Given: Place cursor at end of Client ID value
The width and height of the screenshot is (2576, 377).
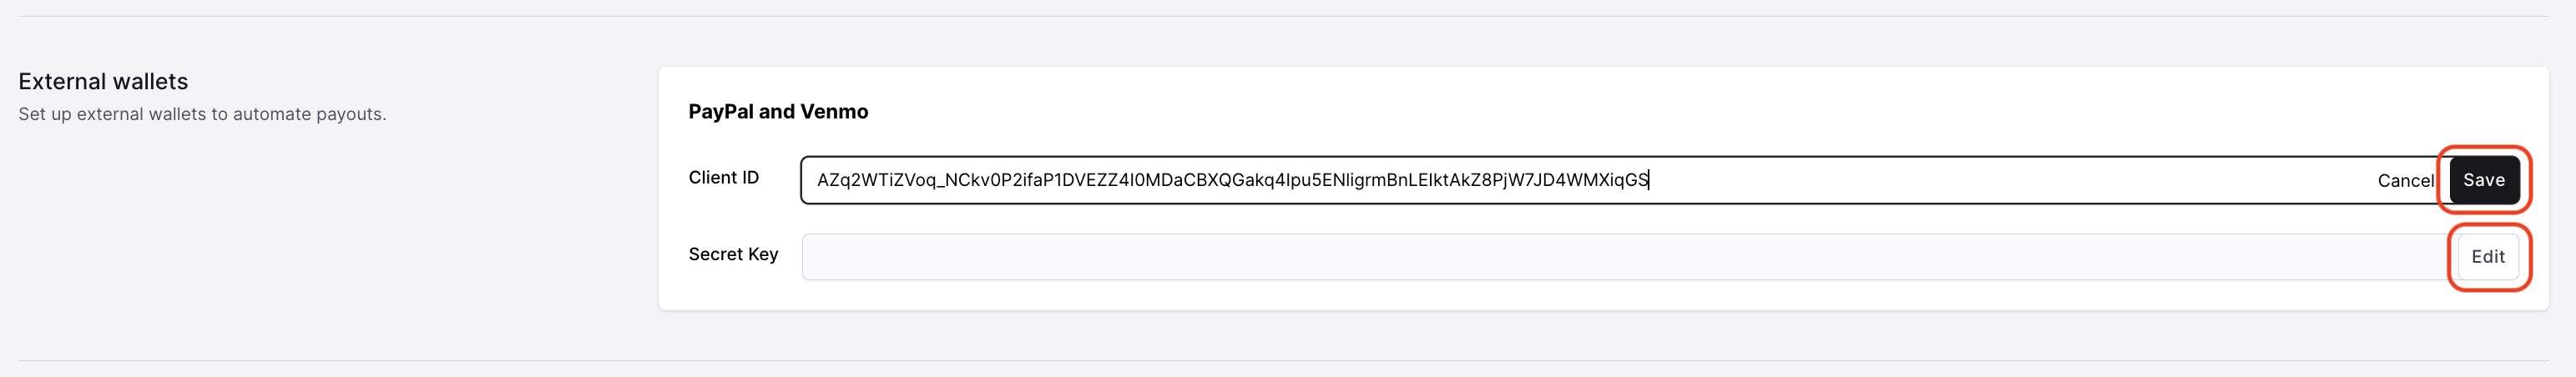Looking at the screenshot, I should click(1649, 180).
